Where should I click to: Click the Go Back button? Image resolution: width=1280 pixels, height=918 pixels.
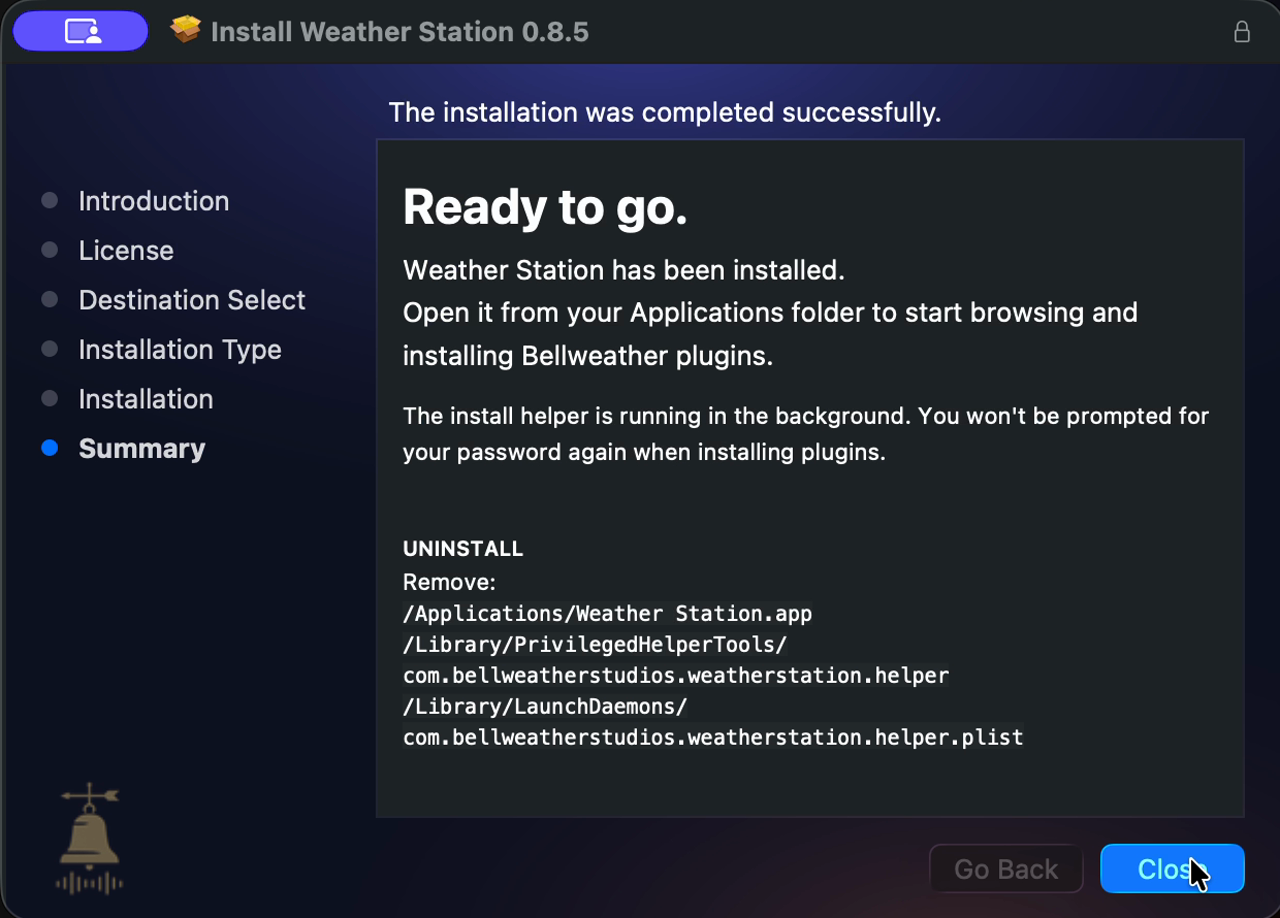pyautogui.click(x=1006, y=869)
